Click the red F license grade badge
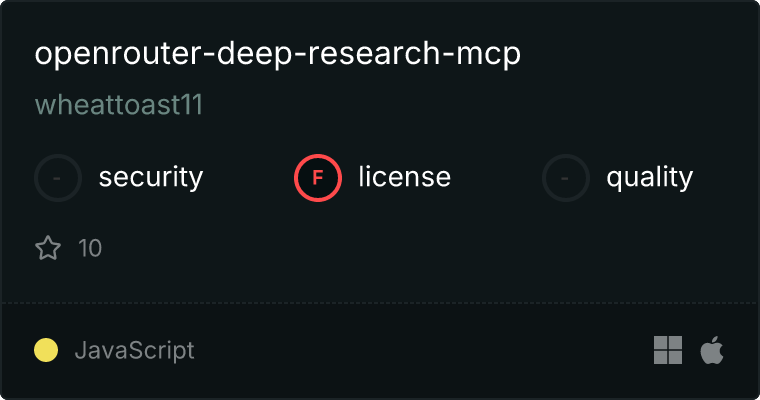The width and height of the screenshot is (760, 400). coord(318,178)
